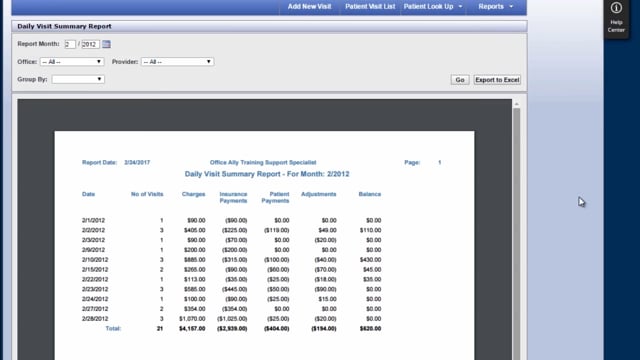Screen dimensions: 640x360
Task: Open the Patient Visit List page
Action: [x=370, y=7]
